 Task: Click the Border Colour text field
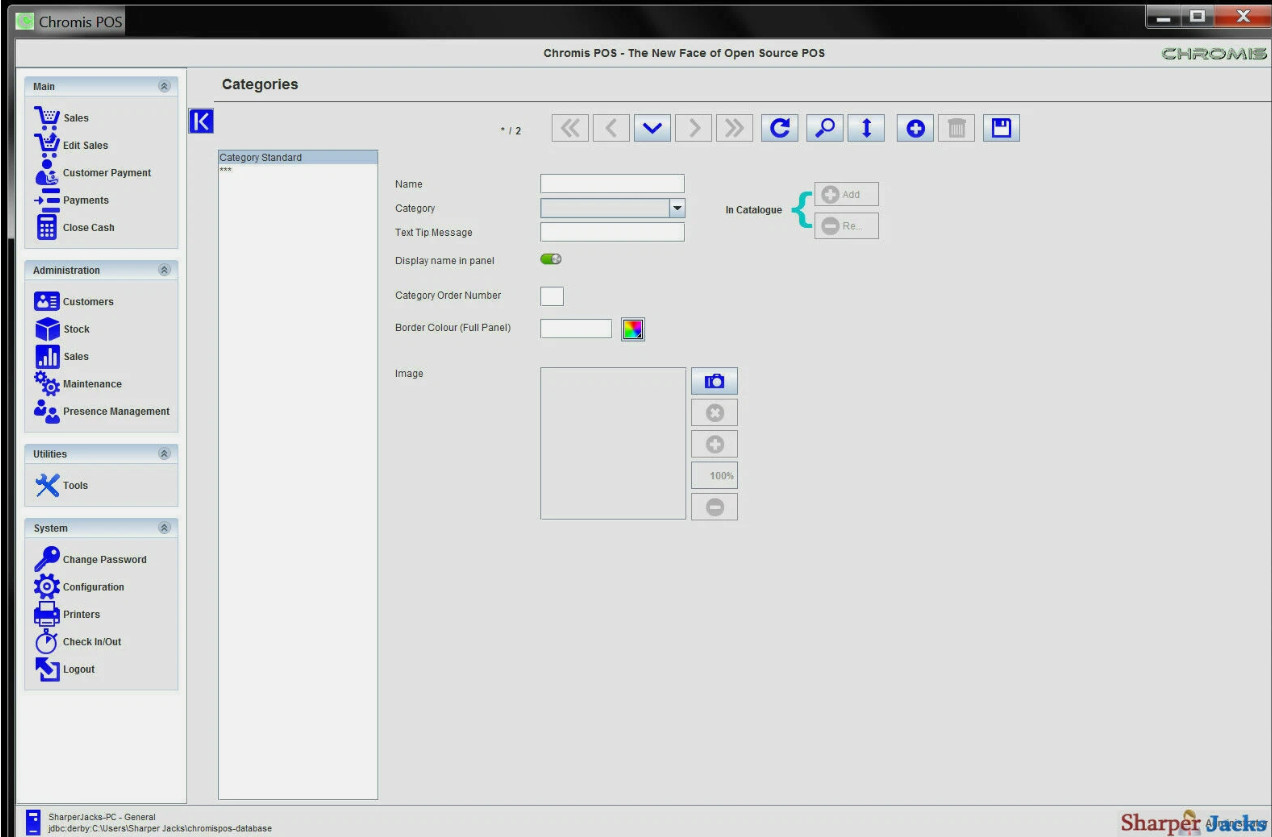click(x=576, y=328)
